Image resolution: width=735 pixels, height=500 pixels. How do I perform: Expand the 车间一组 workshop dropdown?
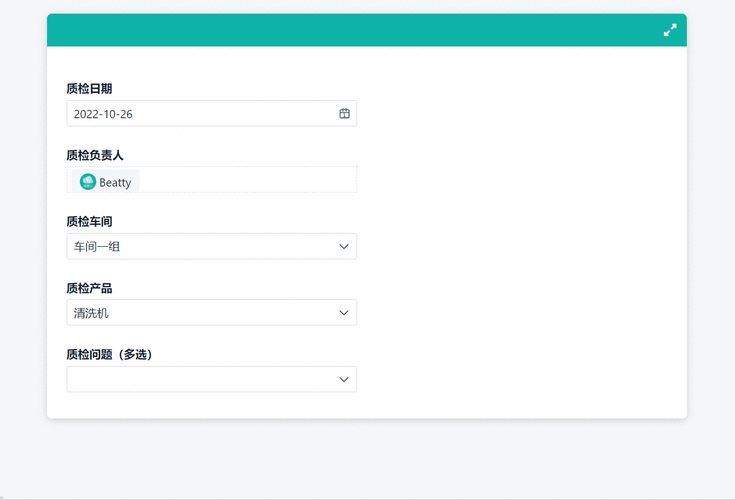(200, 246)
